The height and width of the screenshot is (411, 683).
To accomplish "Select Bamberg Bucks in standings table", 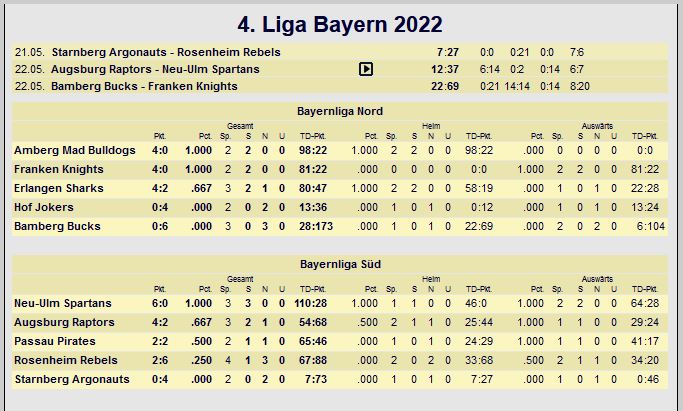I will click(57, 226).
